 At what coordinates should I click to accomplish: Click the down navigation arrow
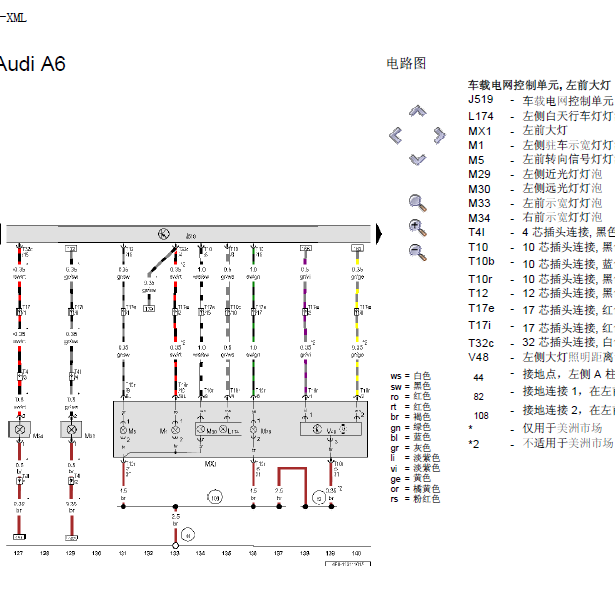click(x=417, y=159)
